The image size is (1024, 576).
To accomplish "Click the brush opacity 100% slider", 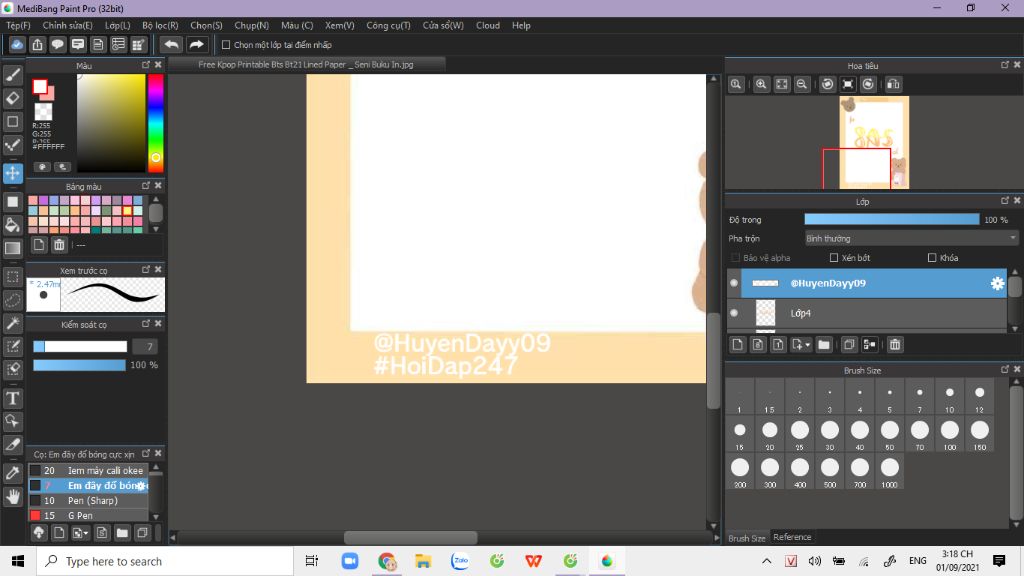I will [79, 365].
